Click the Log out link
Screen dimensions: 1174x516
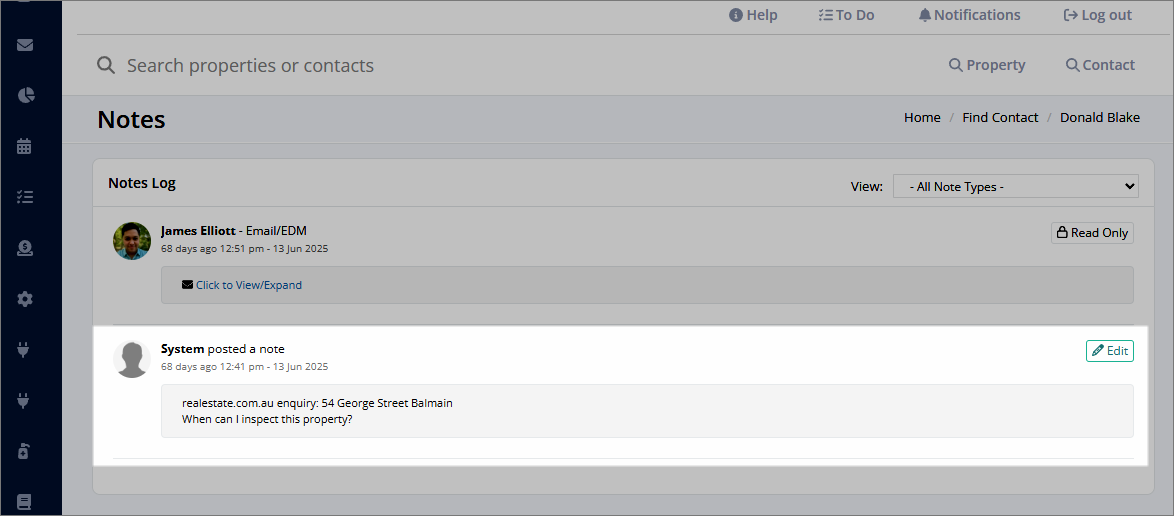[x=1098, y=15]
